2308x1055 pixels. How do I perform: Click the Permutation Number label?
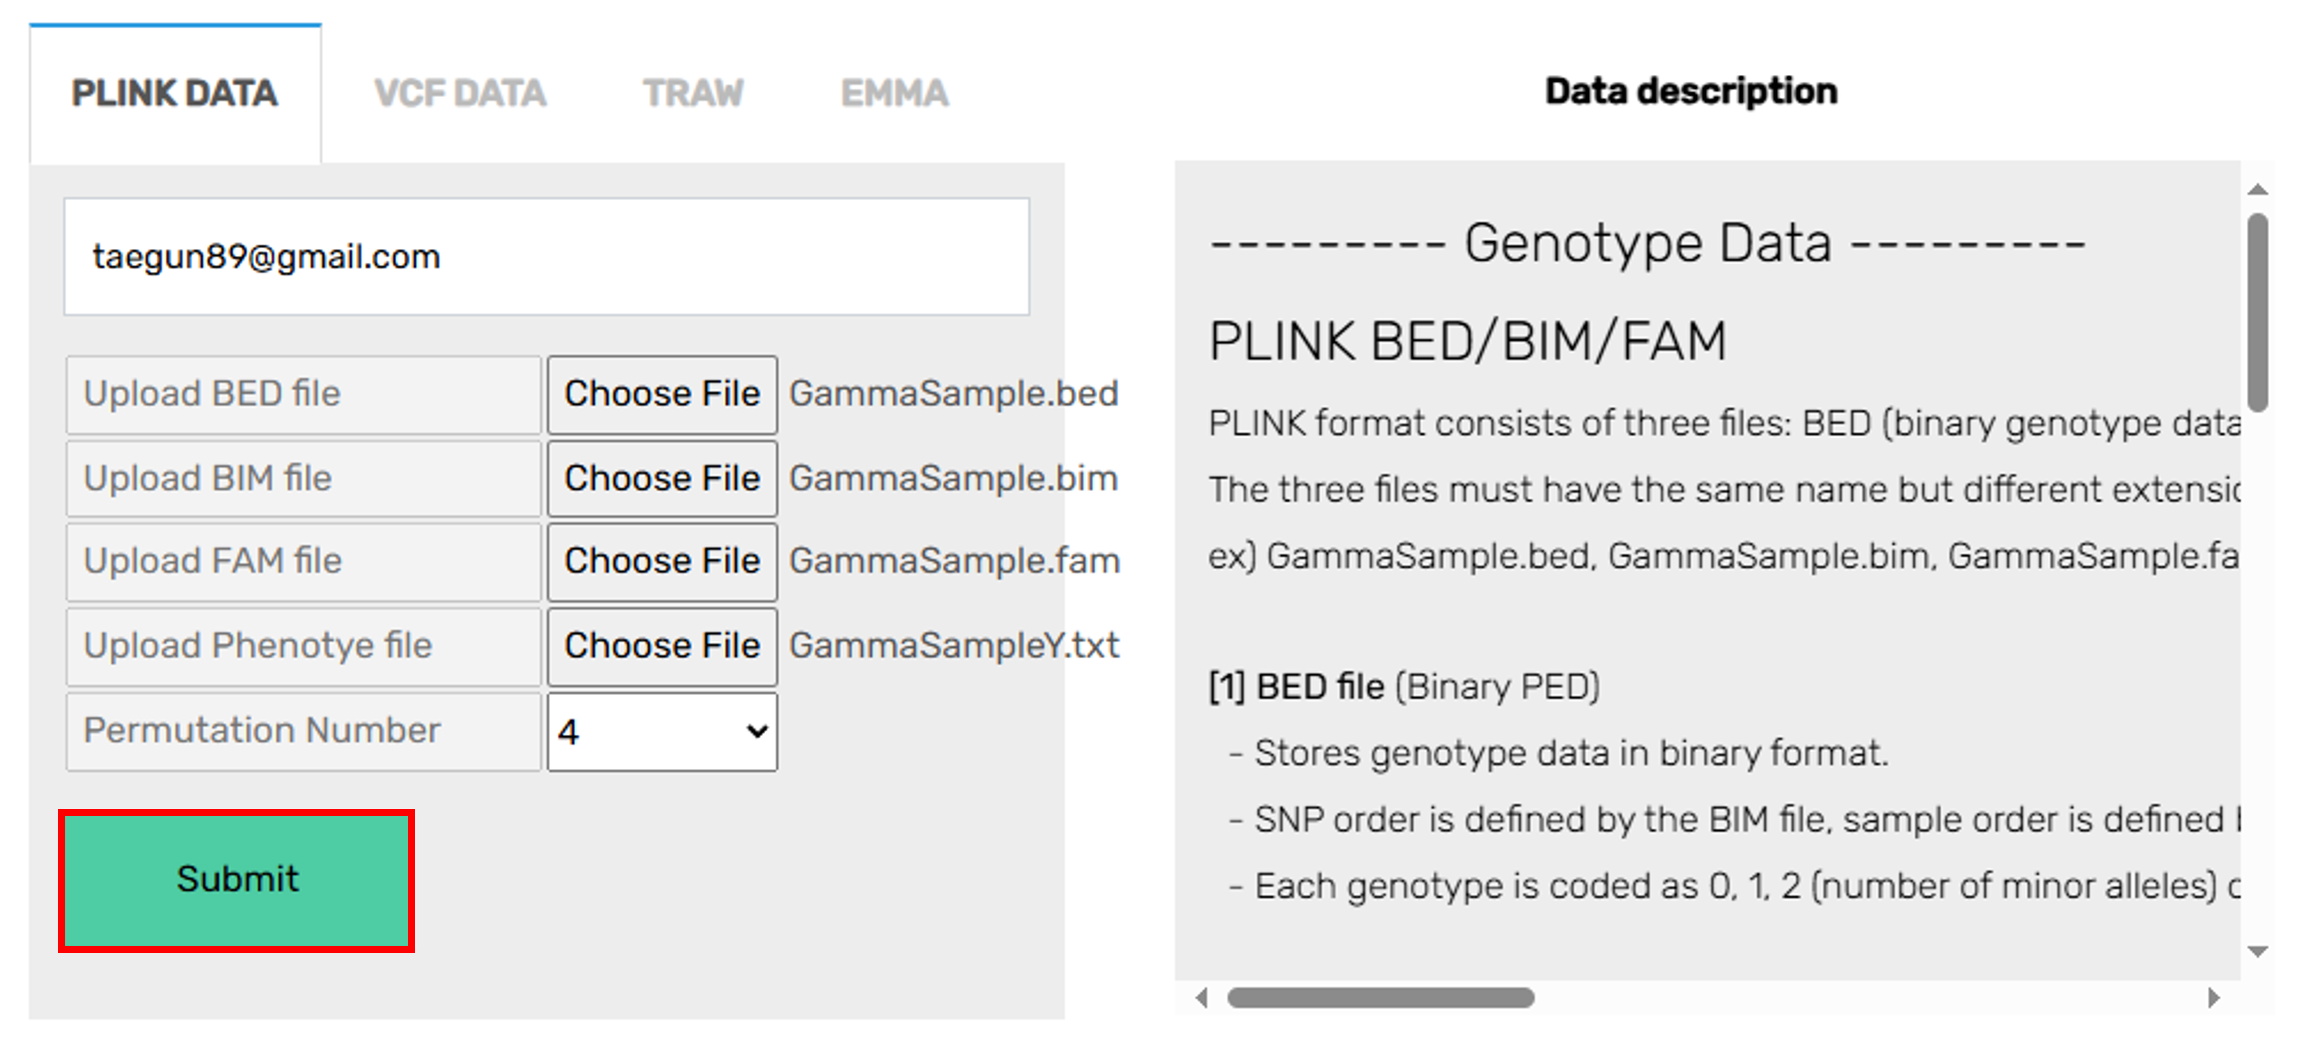[x=302, y=731]
